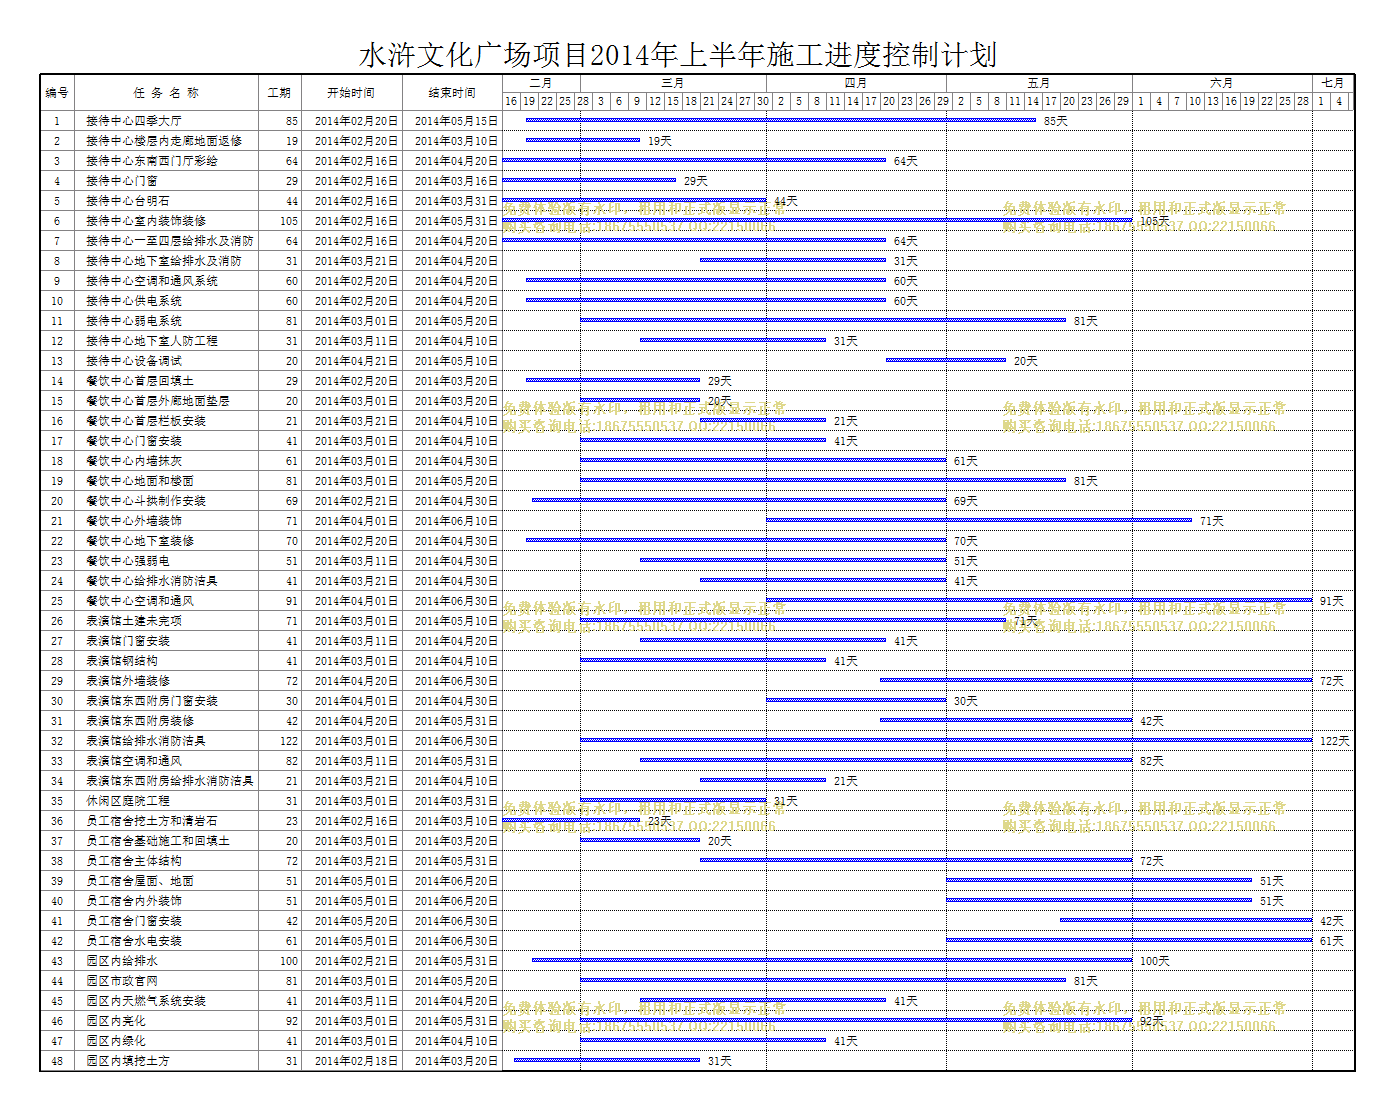This screenshot has height=1110, width=1394.
Task: Click the 100天 bar of 园区内给排水
Action: [x=832, y=960]
